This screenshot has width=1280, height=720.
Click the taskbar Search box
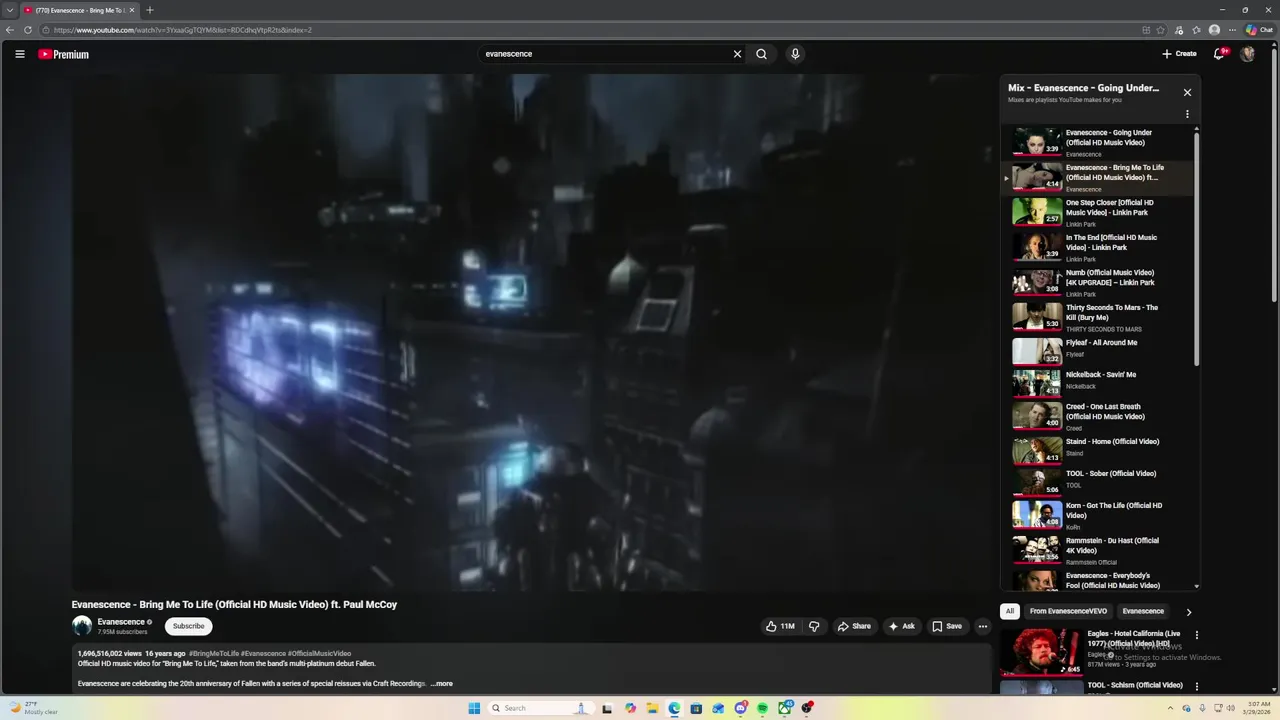click(539, 708)
